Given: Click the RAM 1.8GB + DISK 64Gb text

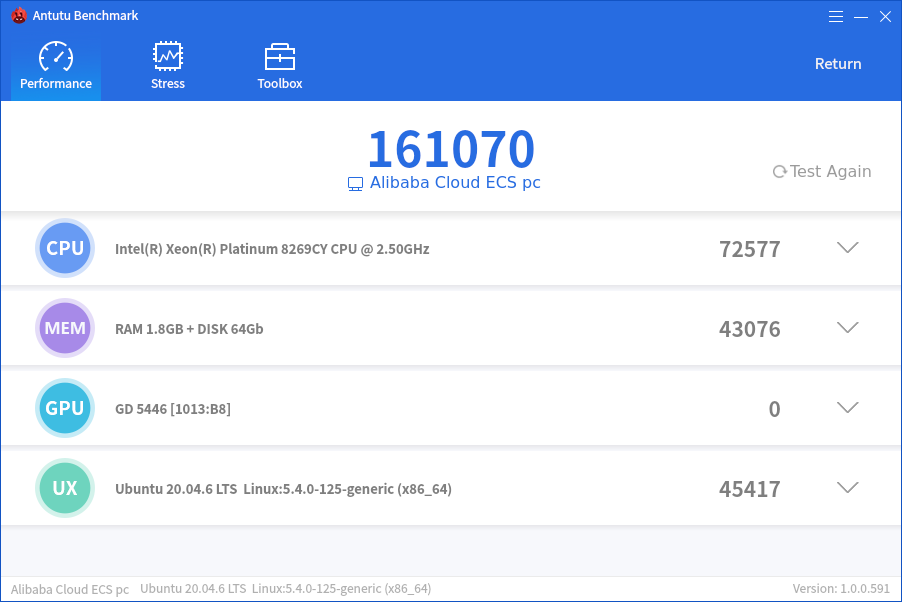Looking at the screenshot, I should point(189,329).
